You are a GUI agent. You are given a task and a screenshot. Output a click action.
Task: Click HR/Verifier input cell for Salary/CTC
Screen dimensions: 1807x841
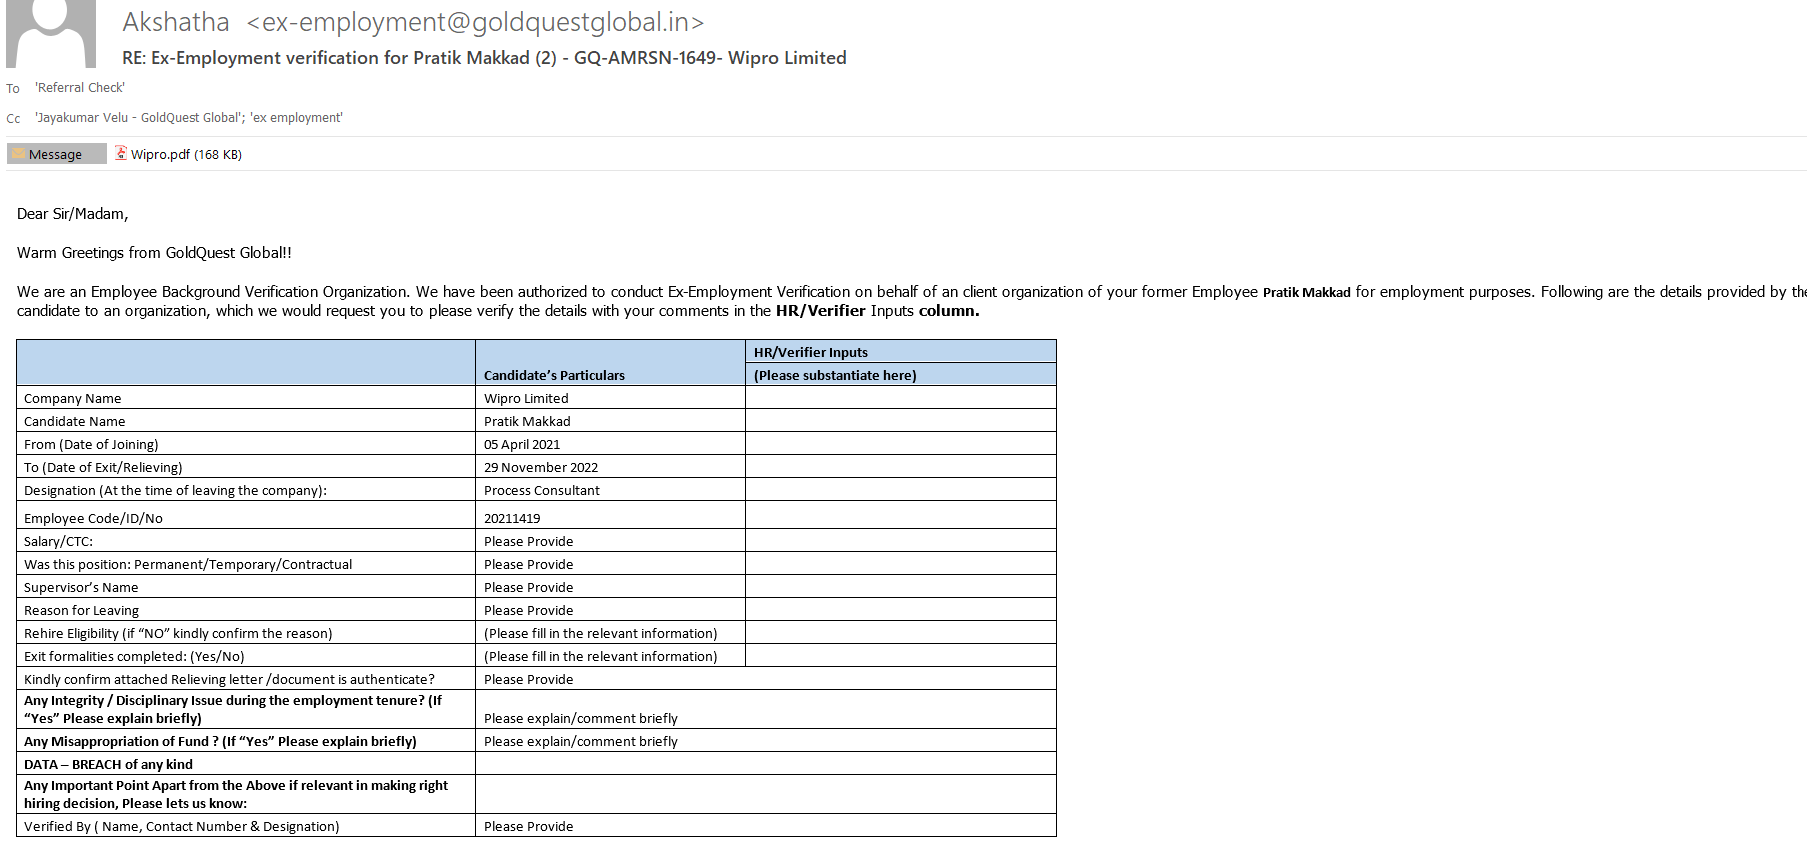tap(900, 541)
